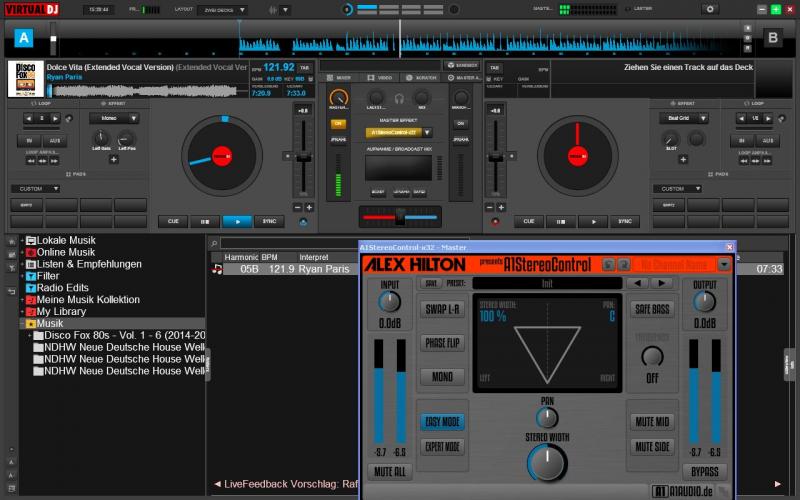Toggle MUTE MID in A1StereoControl

pos(652,422)
